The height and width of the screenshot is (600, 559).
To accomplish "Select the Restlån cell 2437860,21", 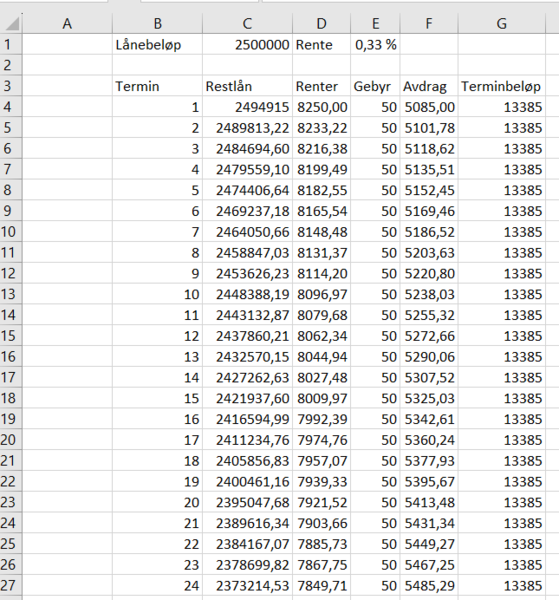I will [x=247, y=336].
